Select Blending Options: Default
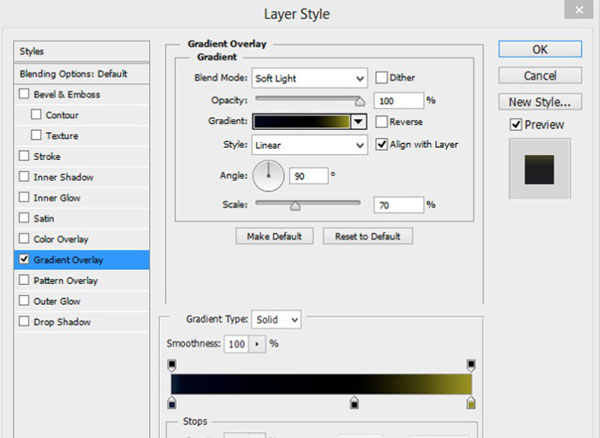The height and width of the screenshot is (438, 600). point(82,74)
